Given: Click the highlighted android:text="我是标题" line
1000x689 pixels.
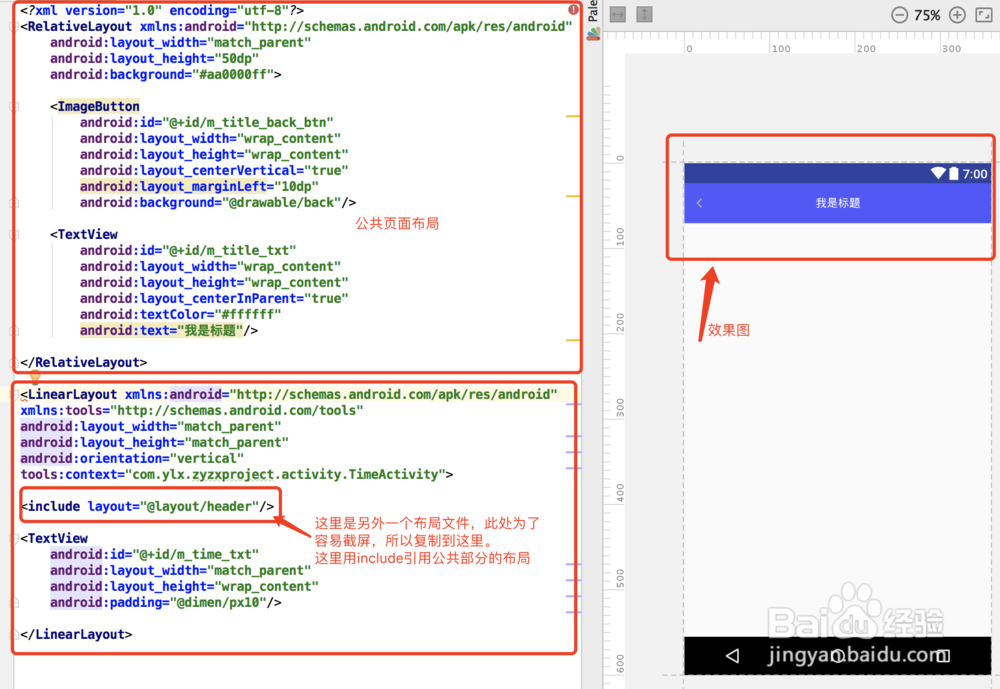Looking at the screenshot, I should (x=169, y=330).
